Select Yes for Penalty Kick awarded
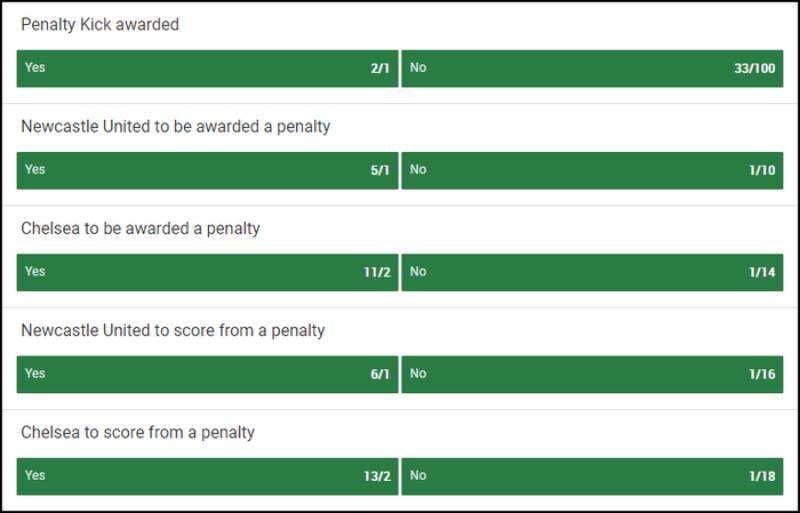Screen dimensions: 800x513 point(207,68)
